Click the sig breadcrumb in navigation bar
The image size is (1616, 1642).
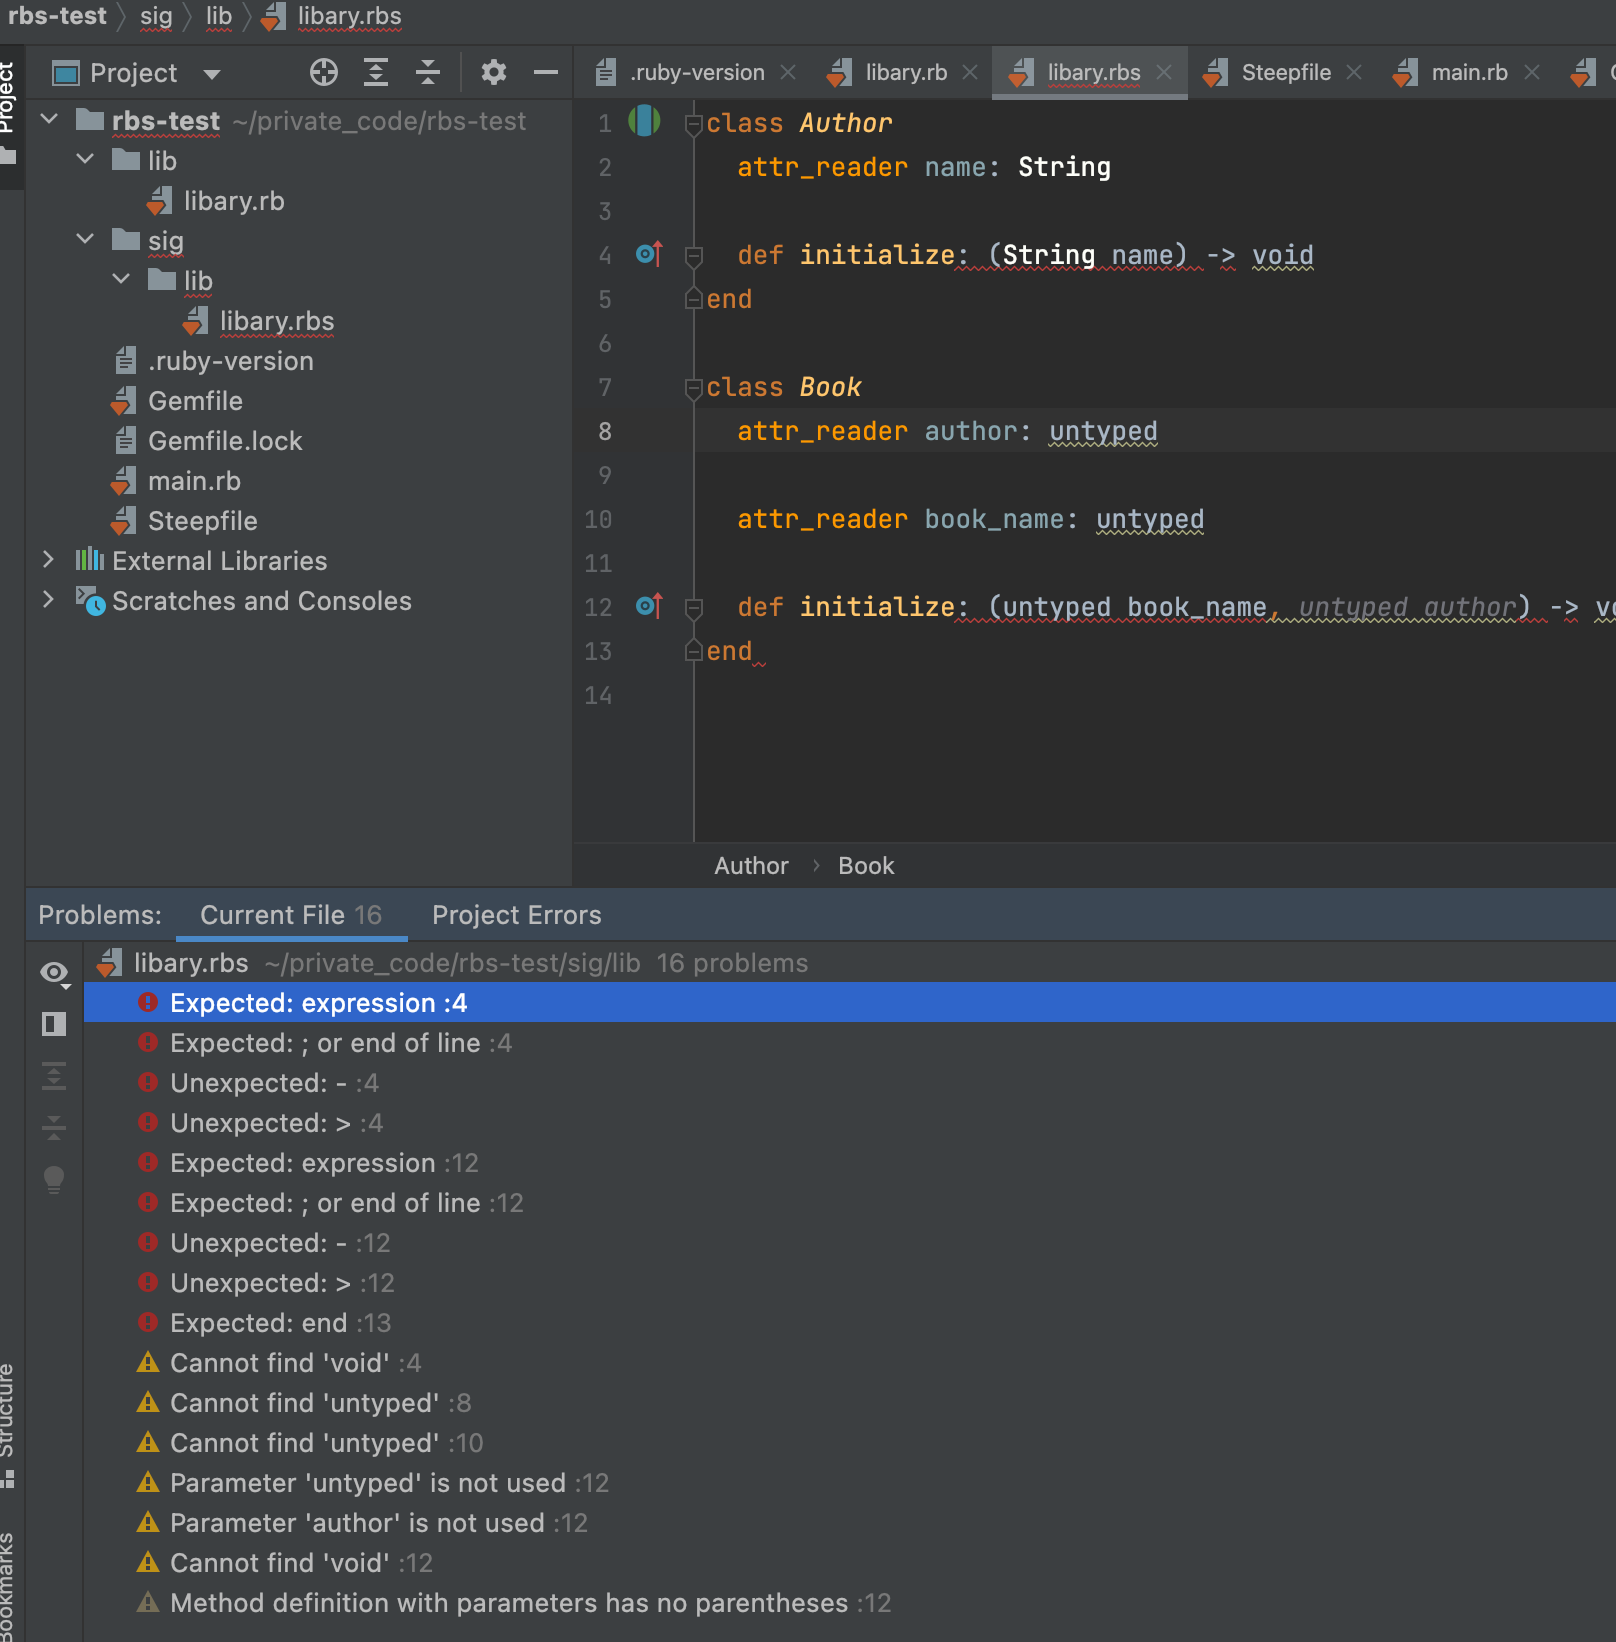point(156,17)
